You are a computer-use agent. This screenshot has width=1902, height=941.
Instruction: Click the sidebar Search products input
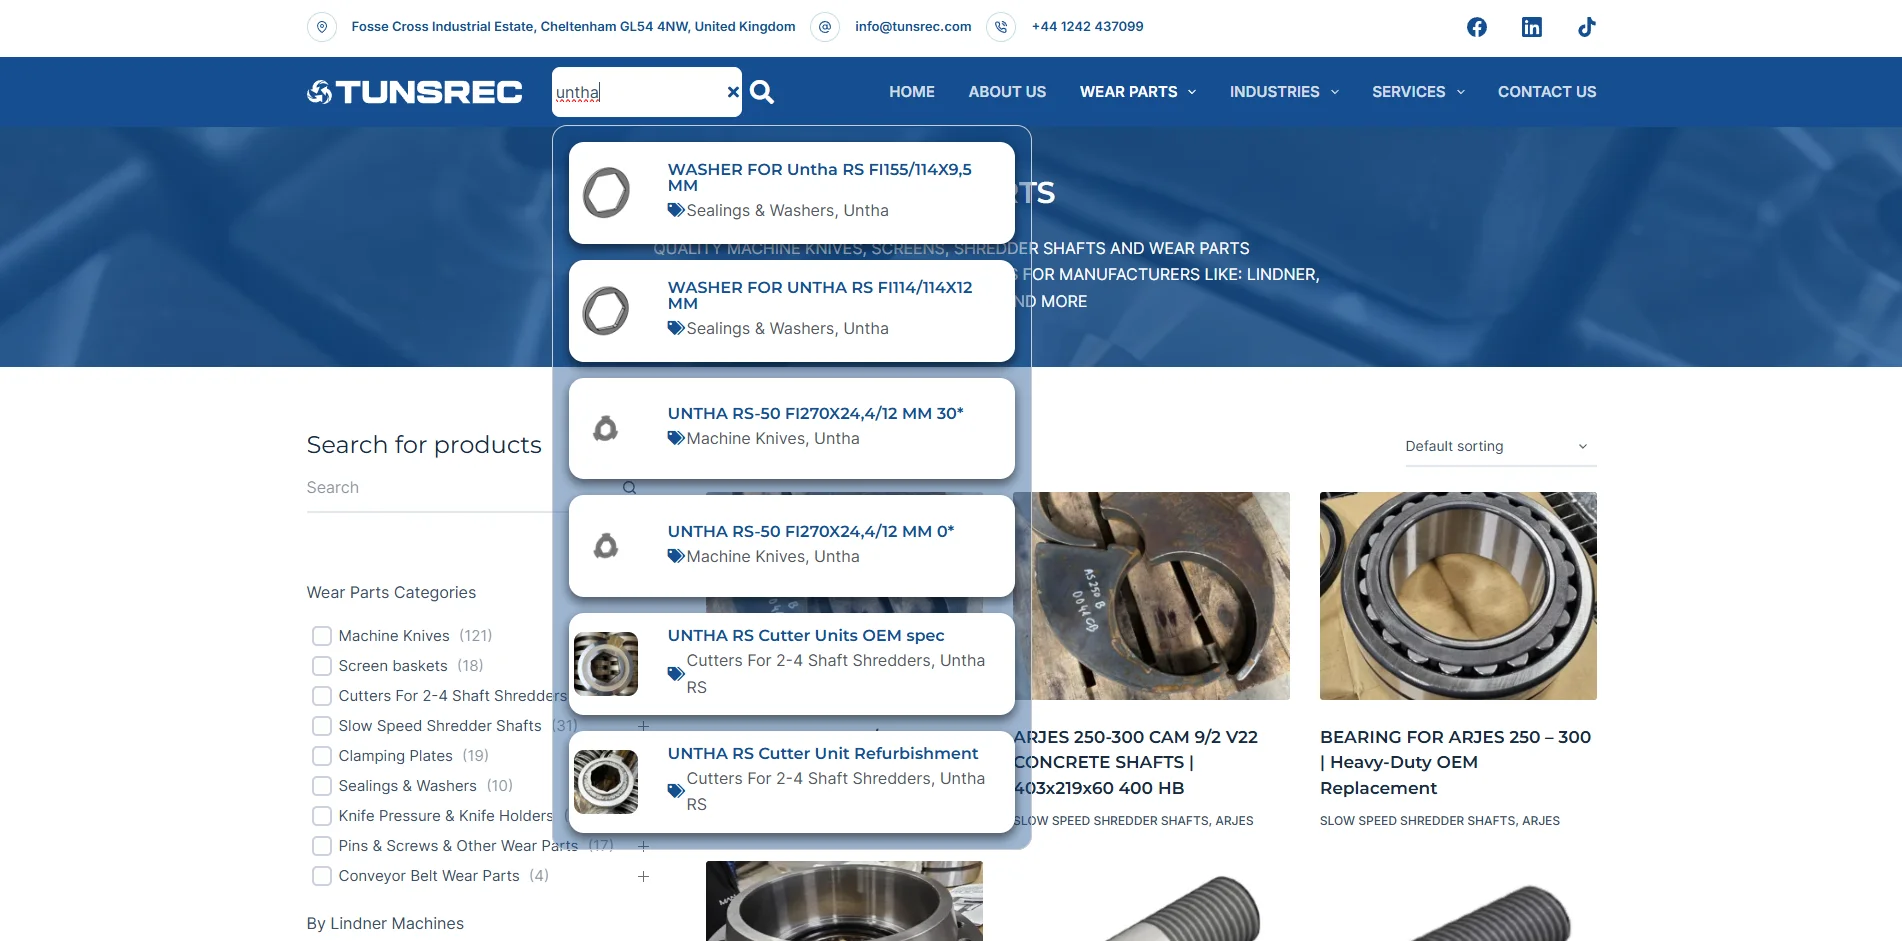click(x=462, y=488)
